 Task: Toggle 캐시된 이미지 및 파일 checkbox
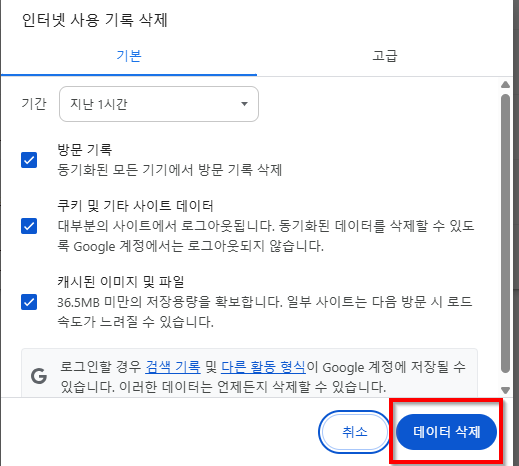point(29,302)
